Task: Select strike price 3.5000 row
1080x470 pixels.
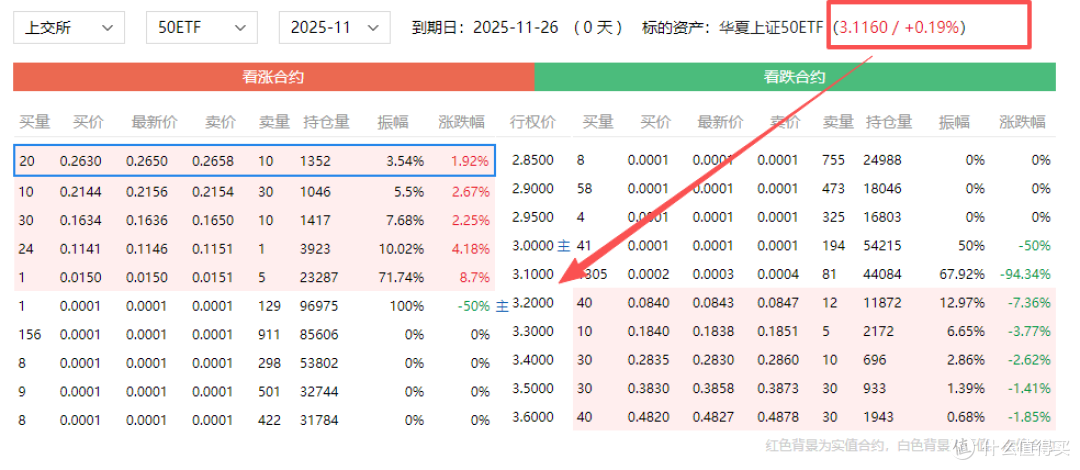Action: pyautogui.click(x=533, y=389)
